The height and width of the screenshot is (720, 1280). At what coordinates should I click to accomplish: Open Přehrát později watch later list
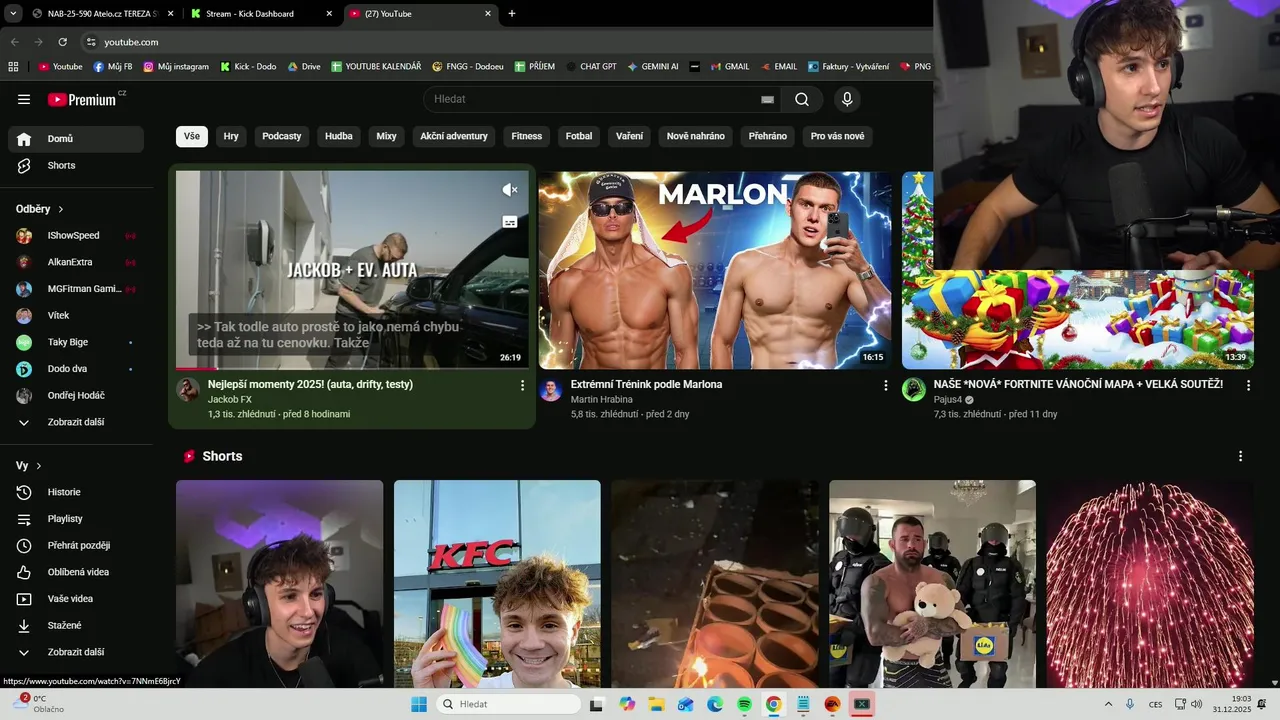[x=76, y=545]
